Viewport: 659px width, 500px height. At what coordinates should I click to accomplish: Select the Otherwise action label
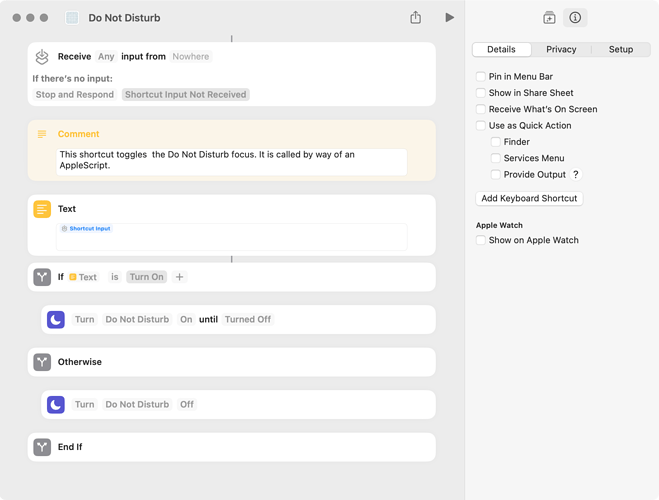(80, 362)
